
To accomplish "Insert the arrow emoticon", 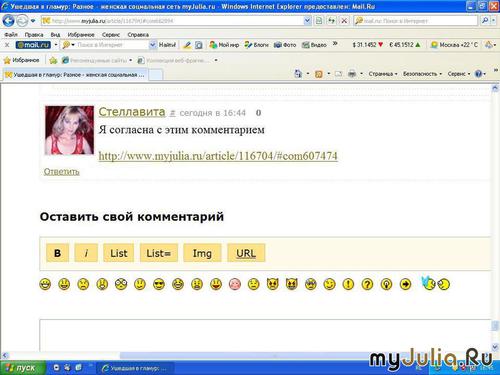I will pos(405,284).
